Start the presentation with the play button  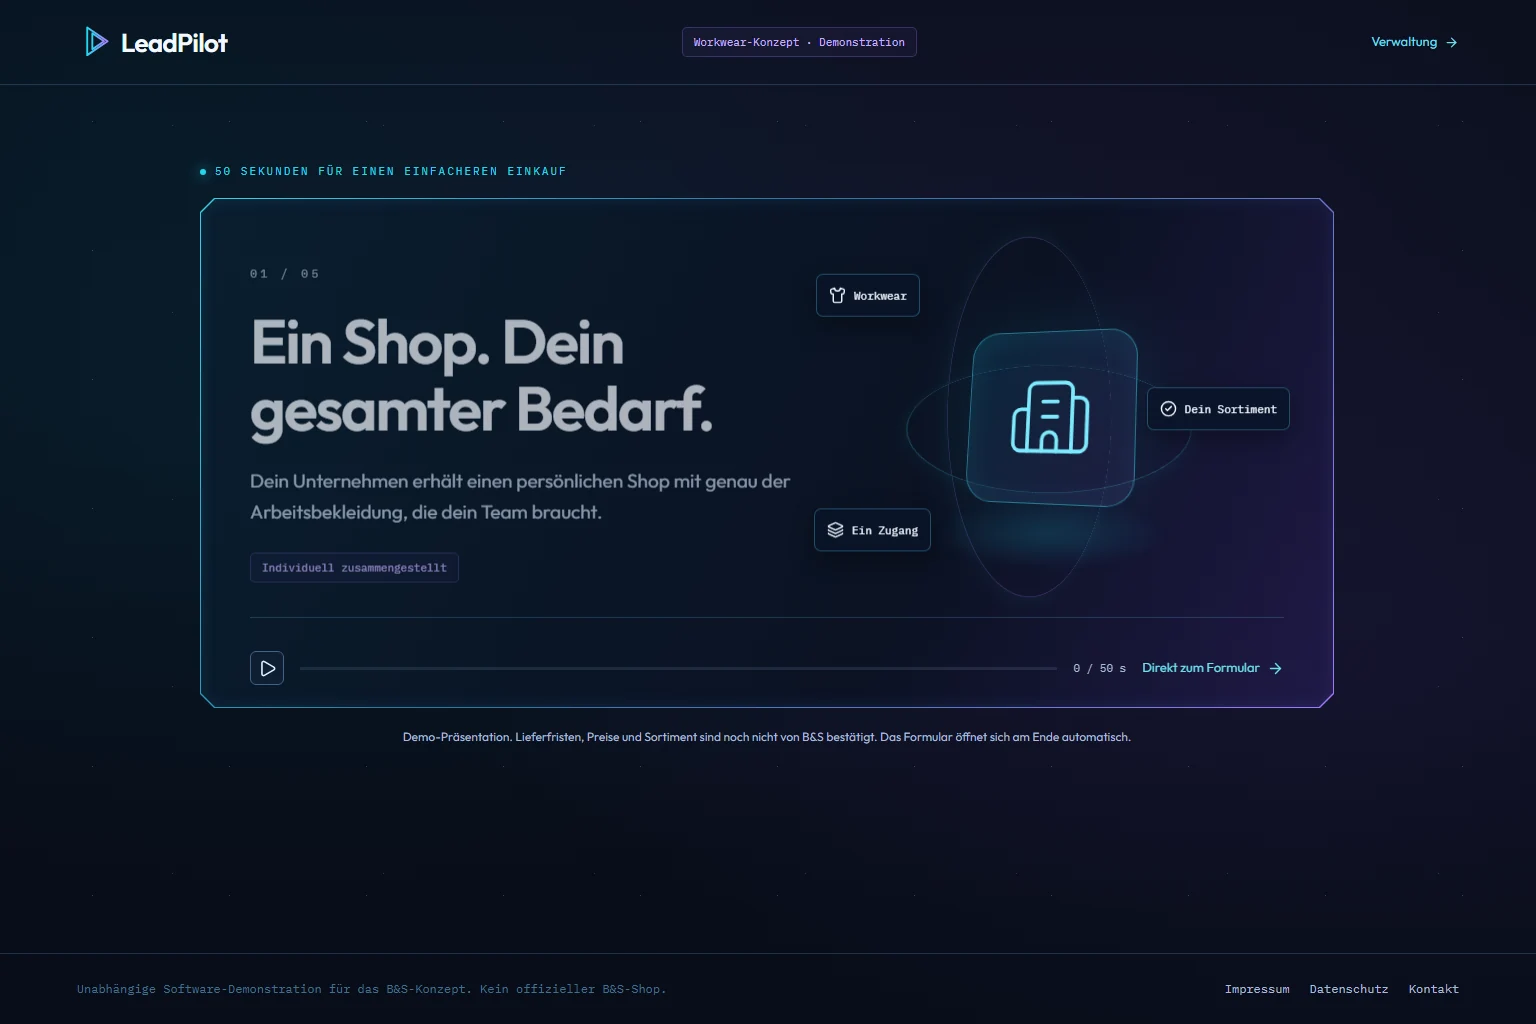(267, 668)
